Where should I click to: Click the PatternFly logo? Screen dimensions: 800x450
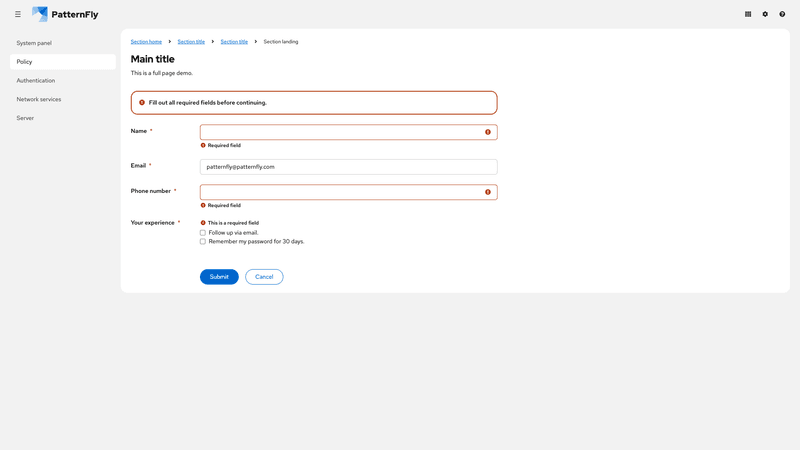tap(65, 14)
